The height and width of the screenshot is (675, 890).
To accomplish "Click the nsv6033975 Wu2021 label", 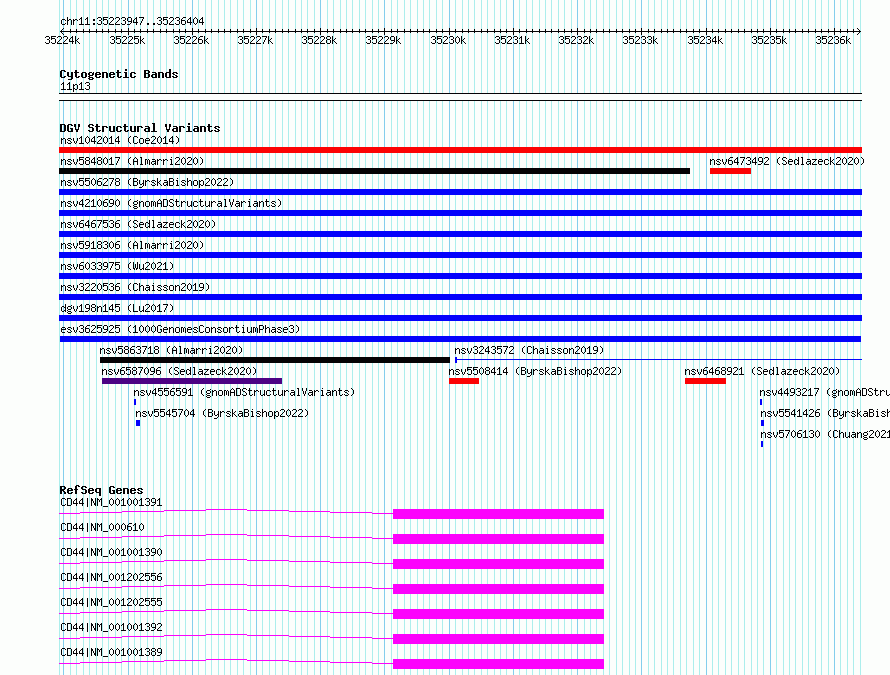I will [x=117, y=266].
